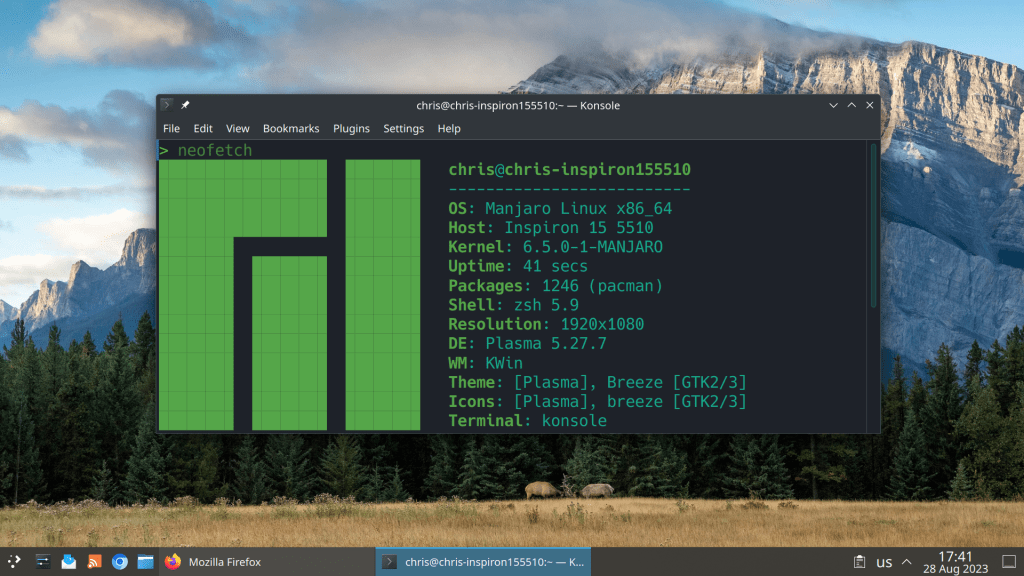Launch the mail client from the taskbar
This screenshot has width=1024, height=576.
pyautogui.click(x=68, y=562)
